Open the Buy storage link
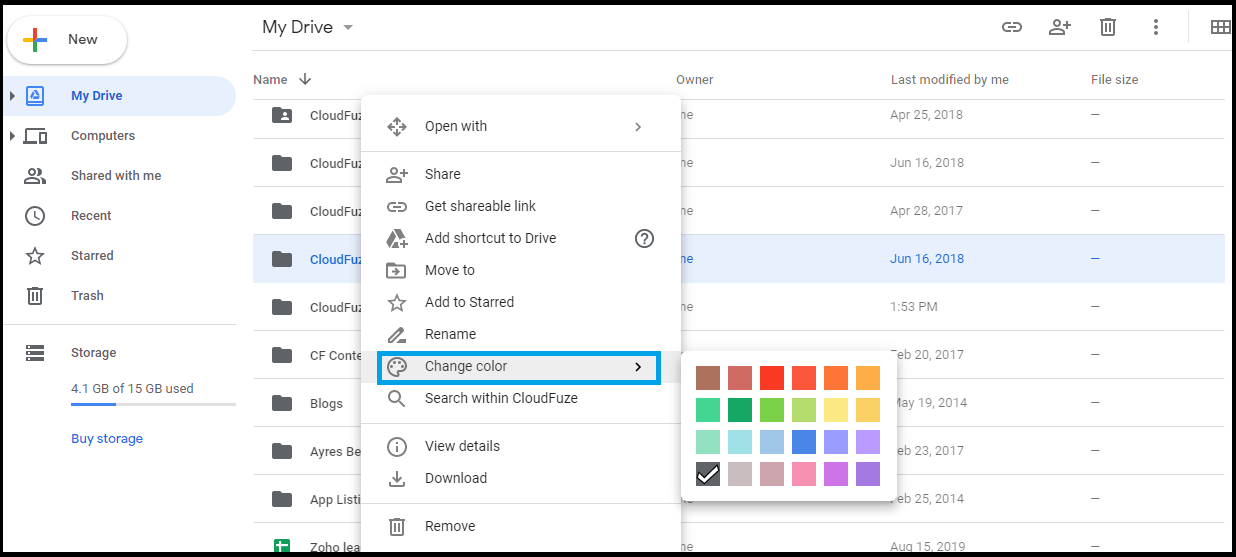This screenshot has width=1236, height=557. [x=107, y=439]
